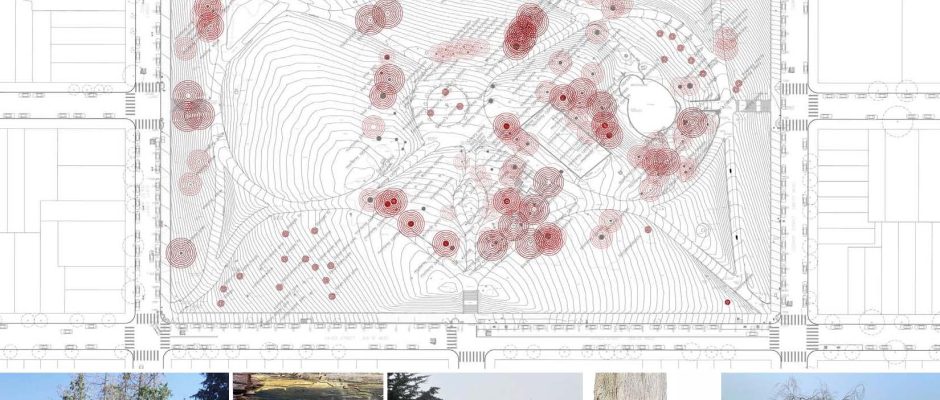Select the stairs at the south entrance

coord(470,298)
